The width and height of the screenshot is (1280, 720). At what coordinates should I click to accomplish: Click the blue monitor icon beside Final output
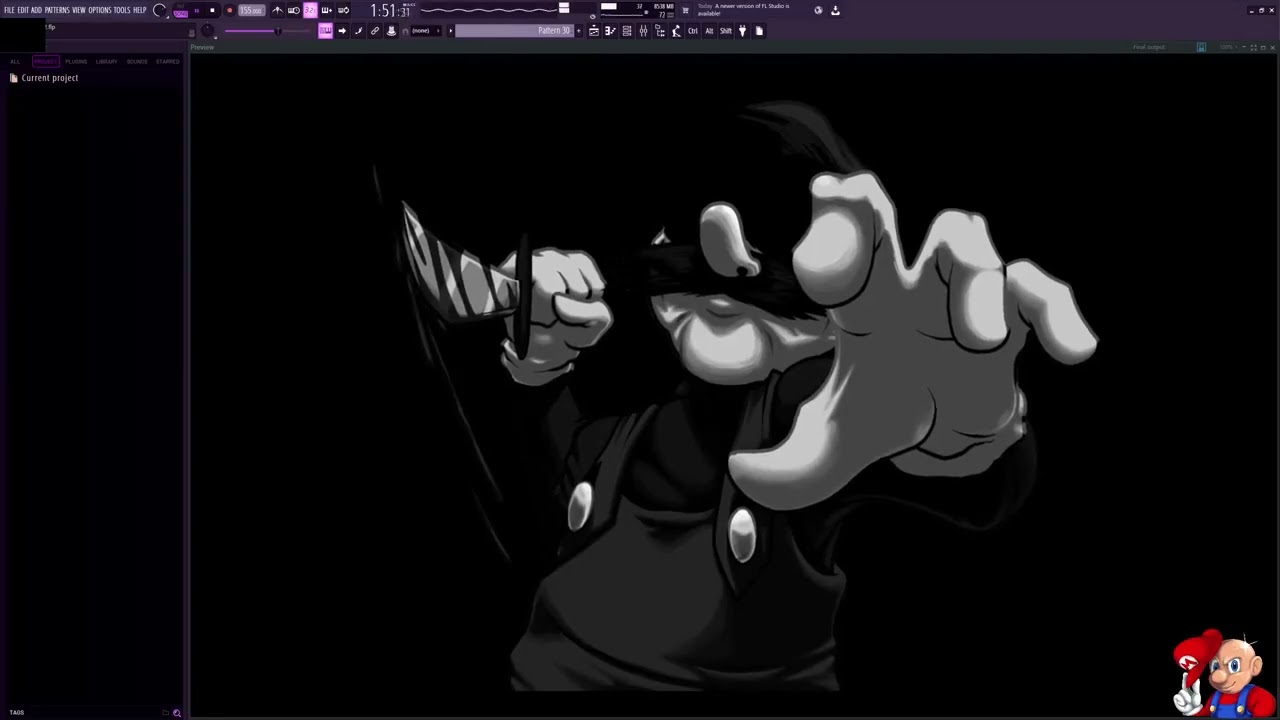pyautogui.click(x=1201, y=47)
